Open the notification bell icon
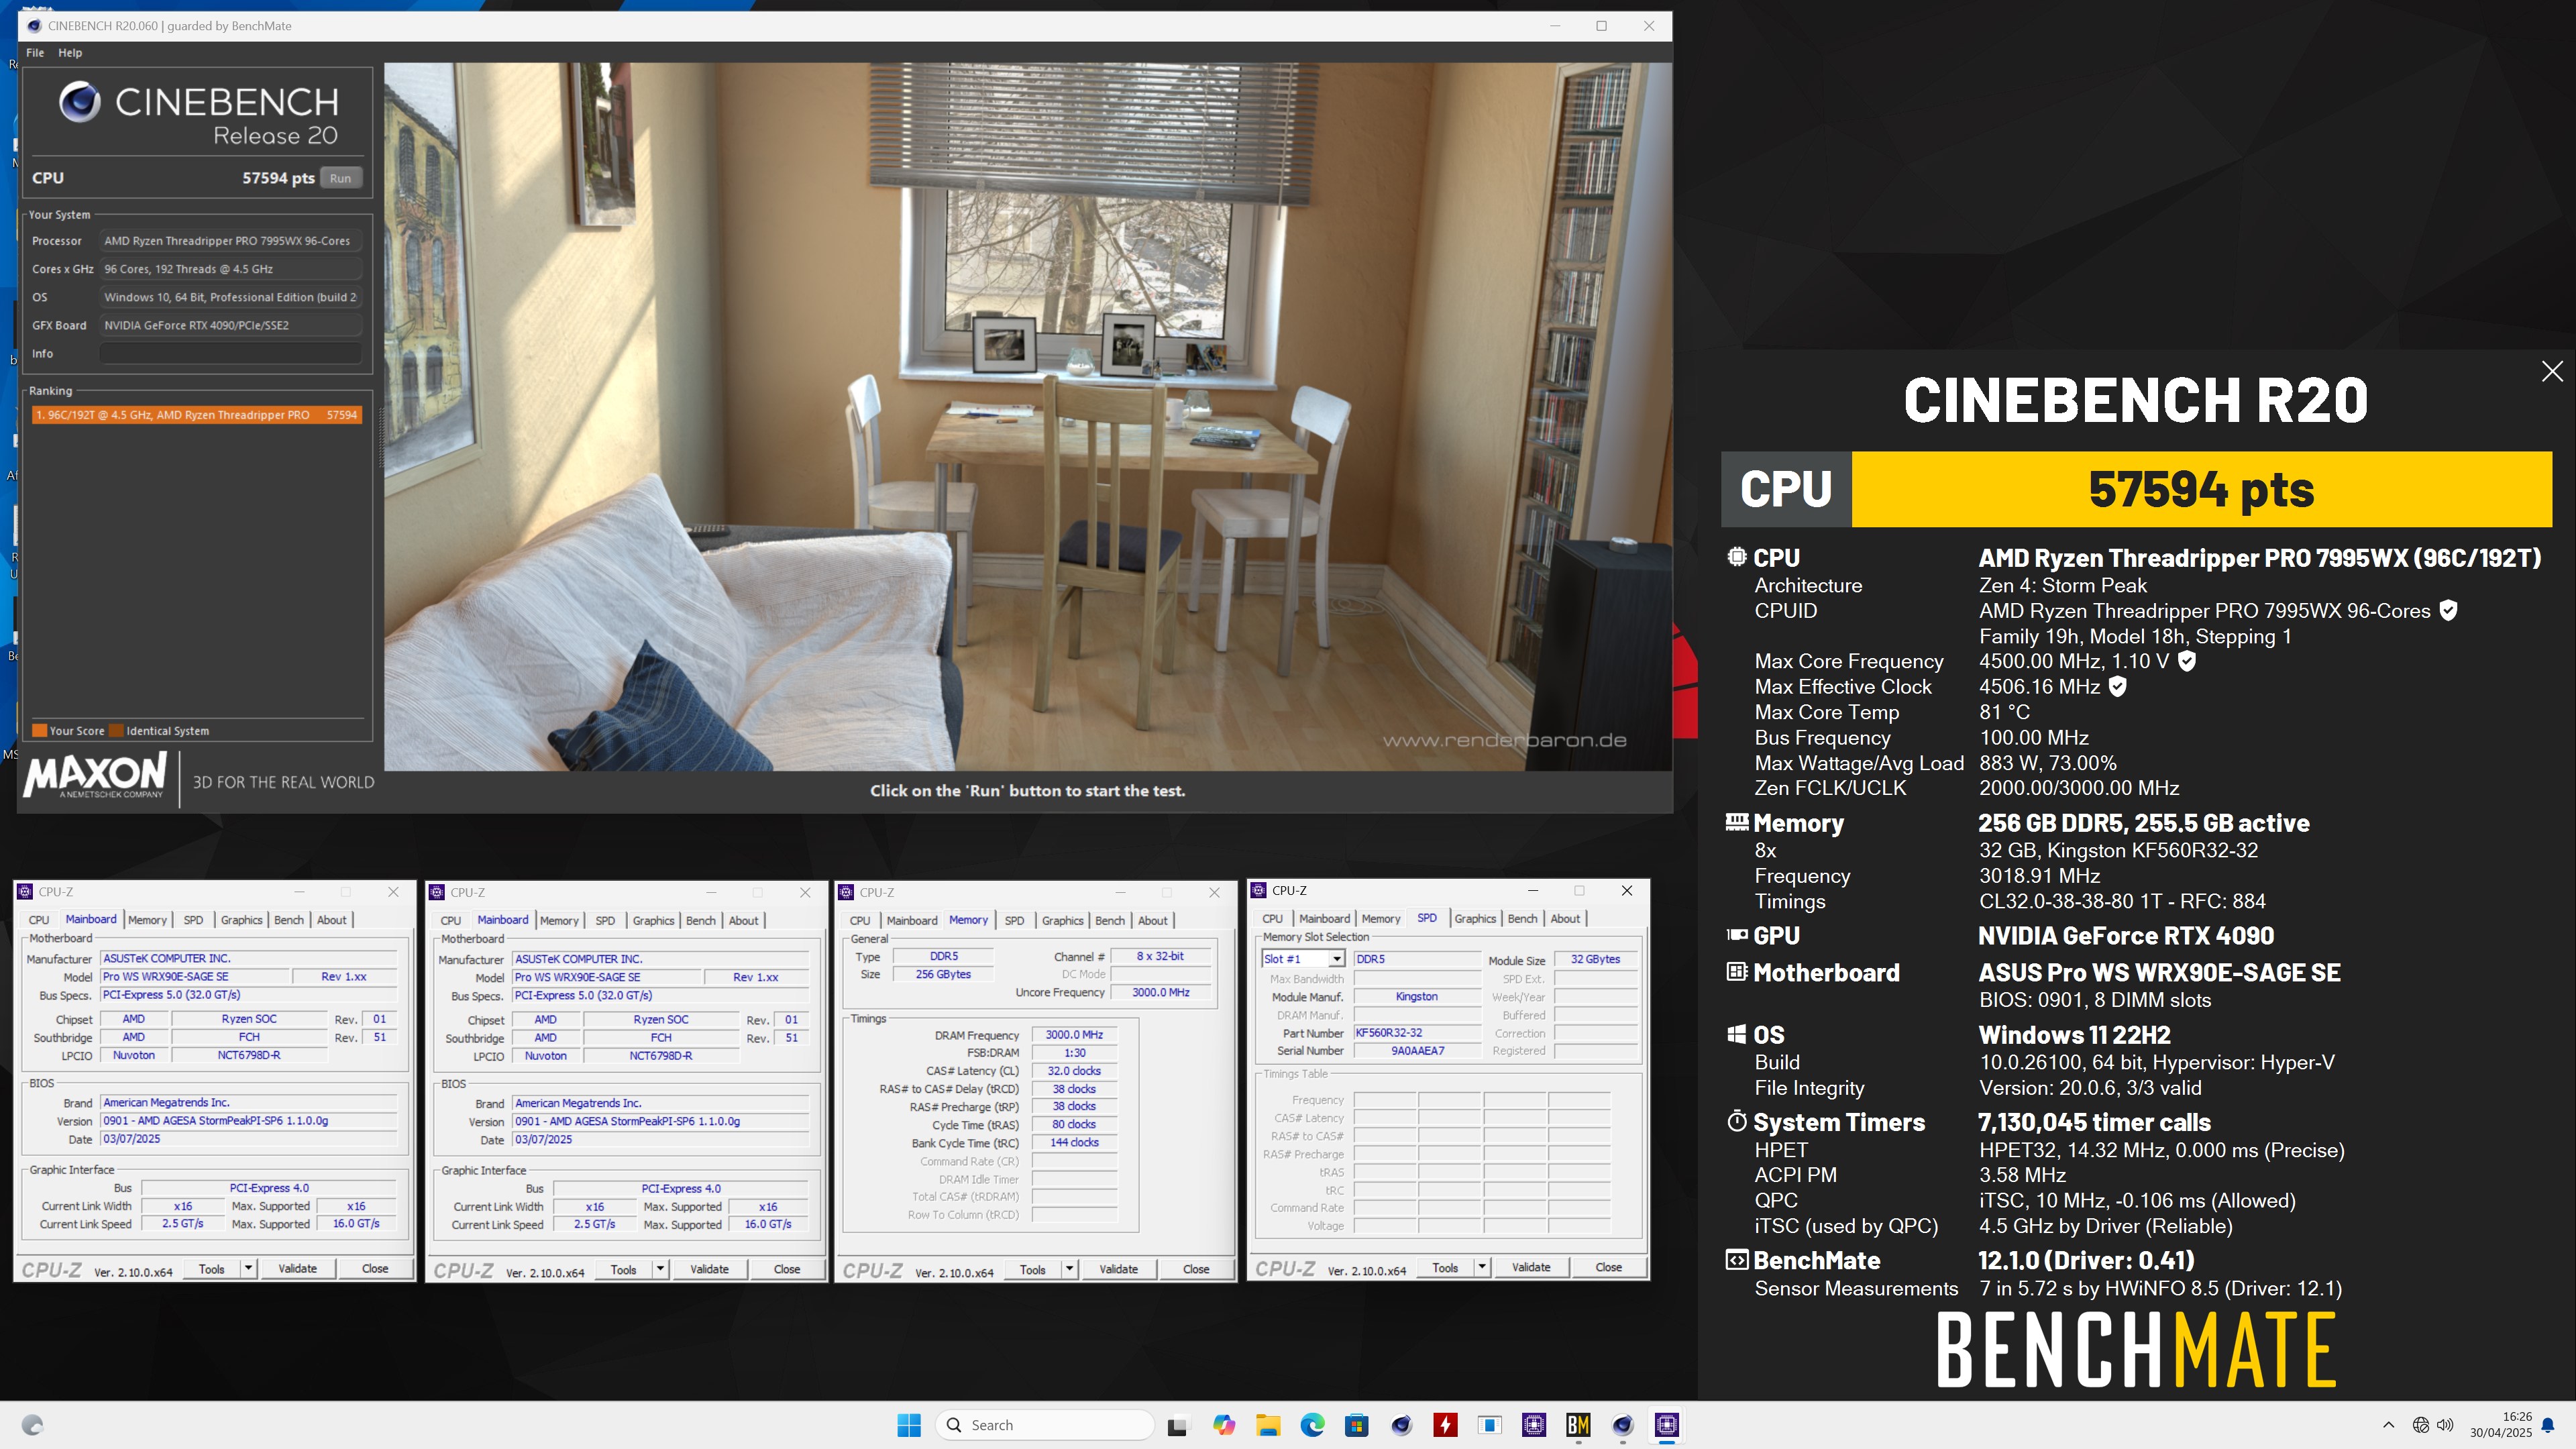Screen dimensions: 2576x1449 (x=2549, y=1425)
